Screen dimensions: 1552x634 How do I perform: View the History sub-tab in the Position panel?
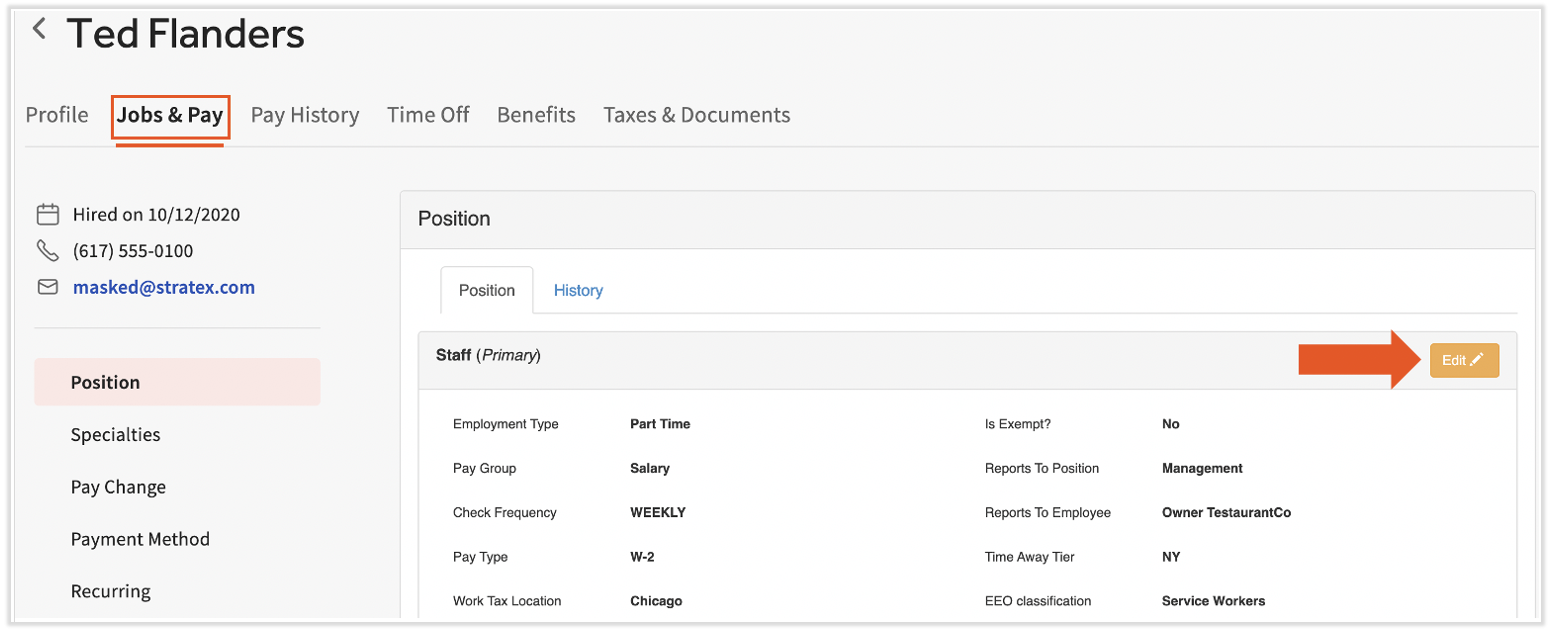tap(578, 290)
